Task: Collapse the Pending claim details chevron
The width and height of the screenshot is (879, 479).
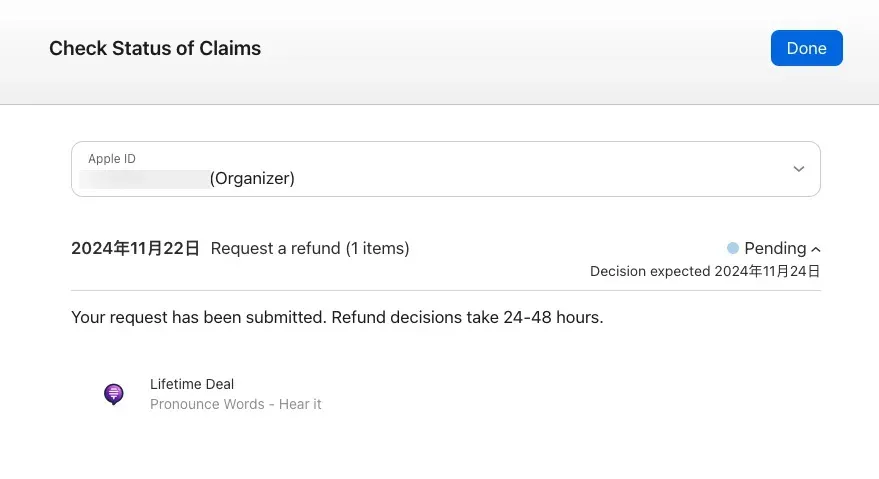Action: coord(816,249)
